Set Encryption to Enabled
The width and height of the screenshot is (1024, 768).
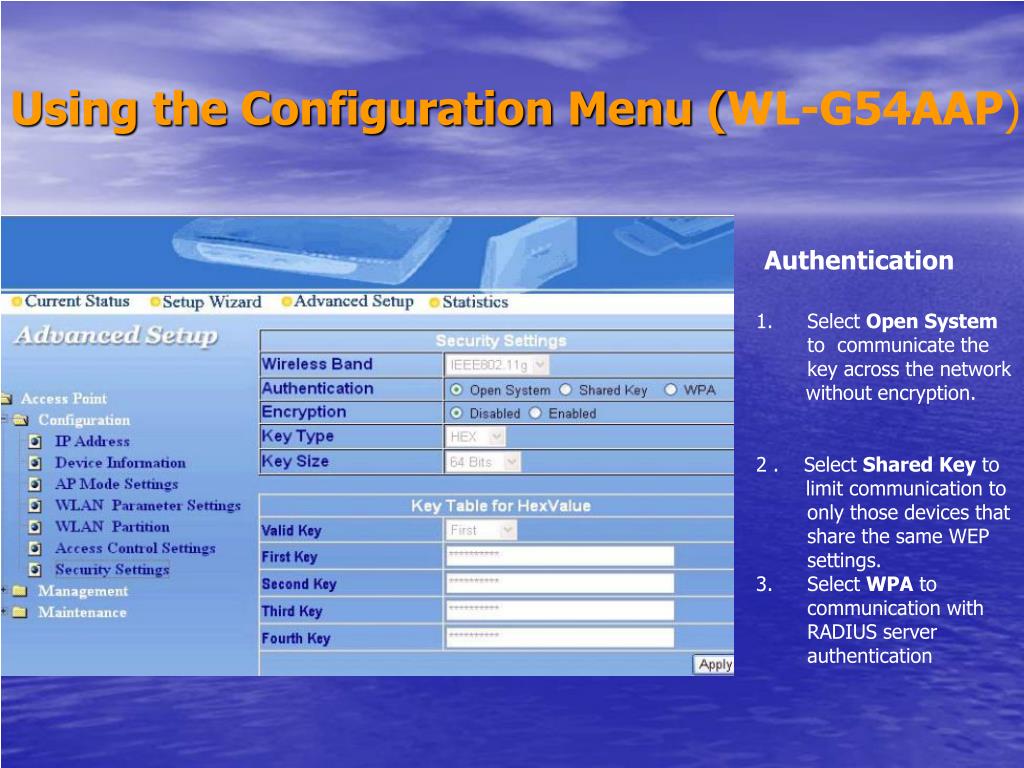pos(536,413)
